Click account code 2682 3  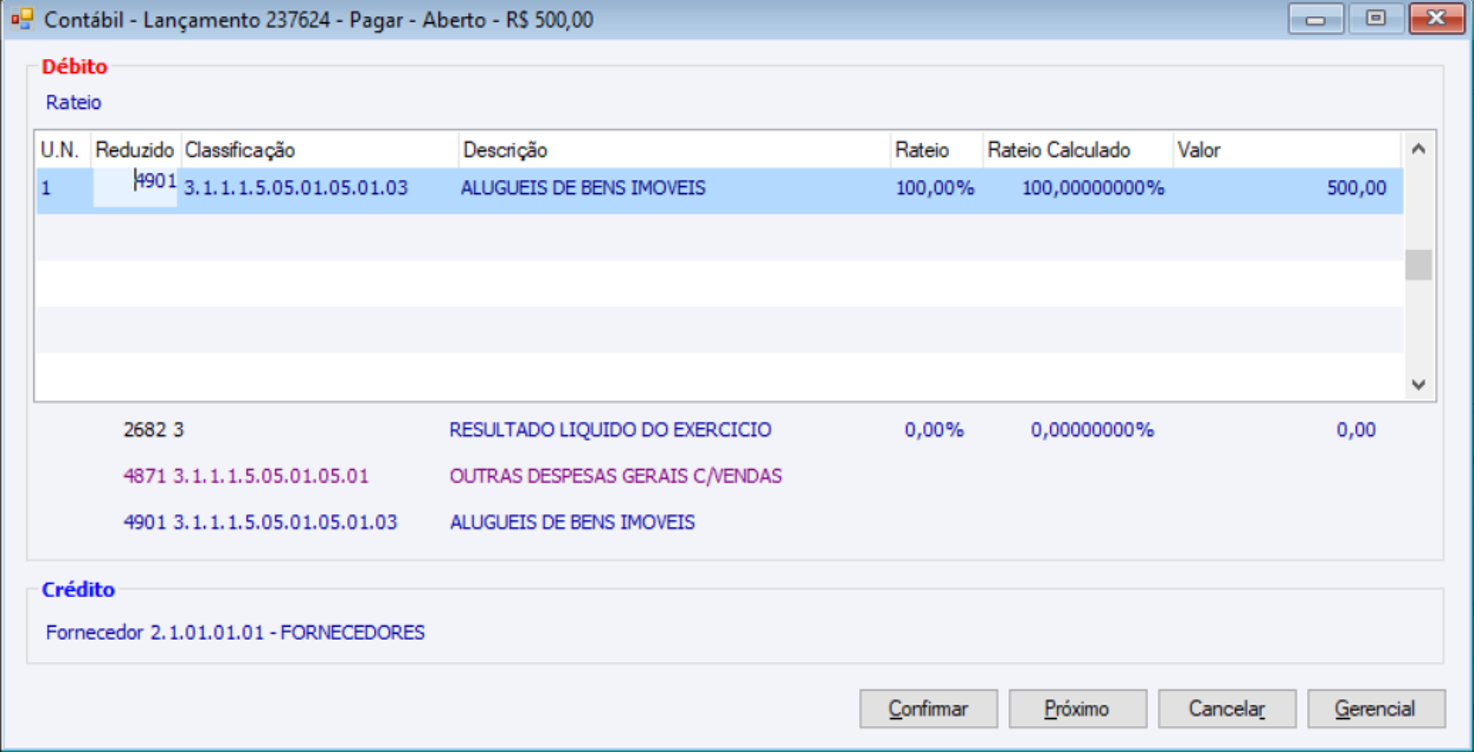click(154, 430)
